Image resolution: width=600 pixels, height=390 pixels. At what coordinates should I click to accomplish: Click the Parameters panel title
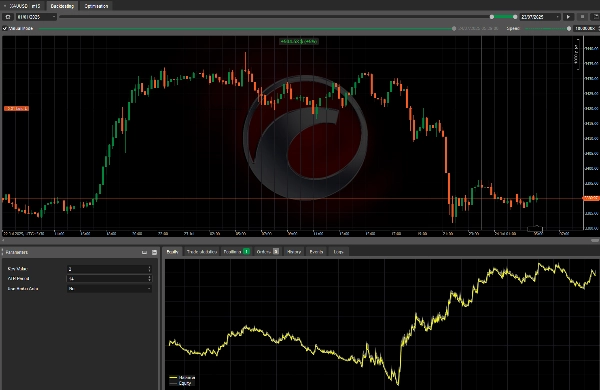(16, 252)
